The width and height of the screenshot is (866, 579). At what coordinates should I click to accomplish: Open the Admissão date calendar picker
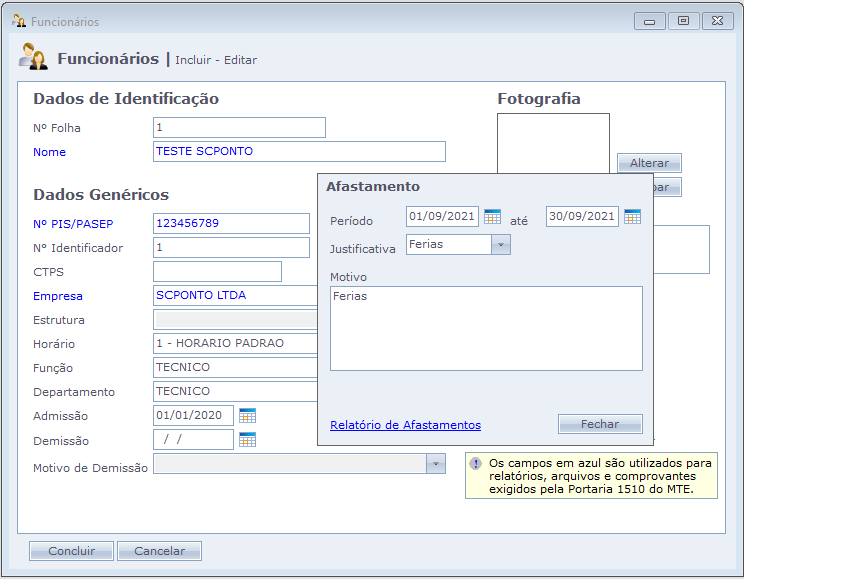pyautogui.click(x=247, y=416)
